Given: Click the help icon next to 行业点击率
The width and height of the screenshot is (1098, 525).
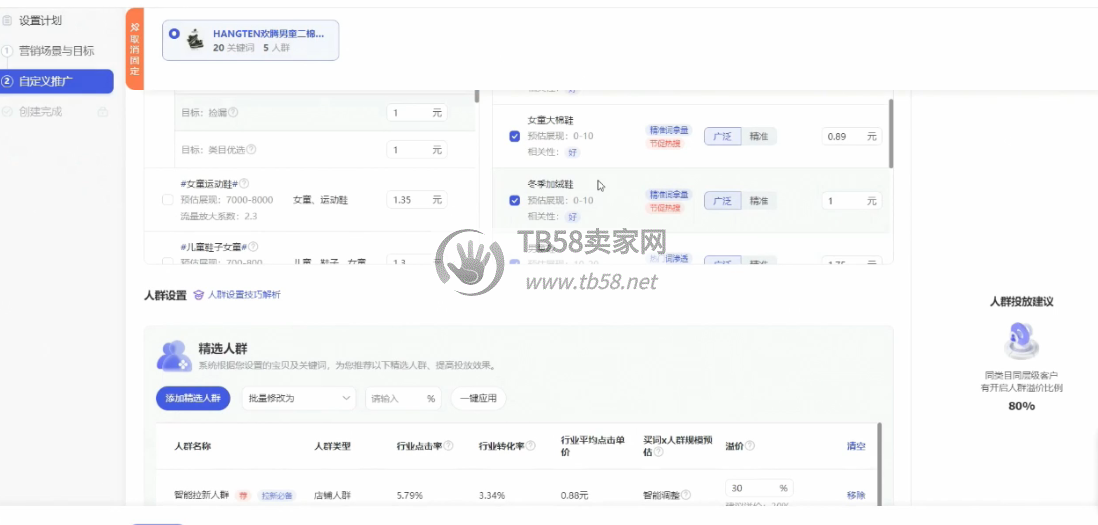Looking at the screenshot, I should [449, 446].
